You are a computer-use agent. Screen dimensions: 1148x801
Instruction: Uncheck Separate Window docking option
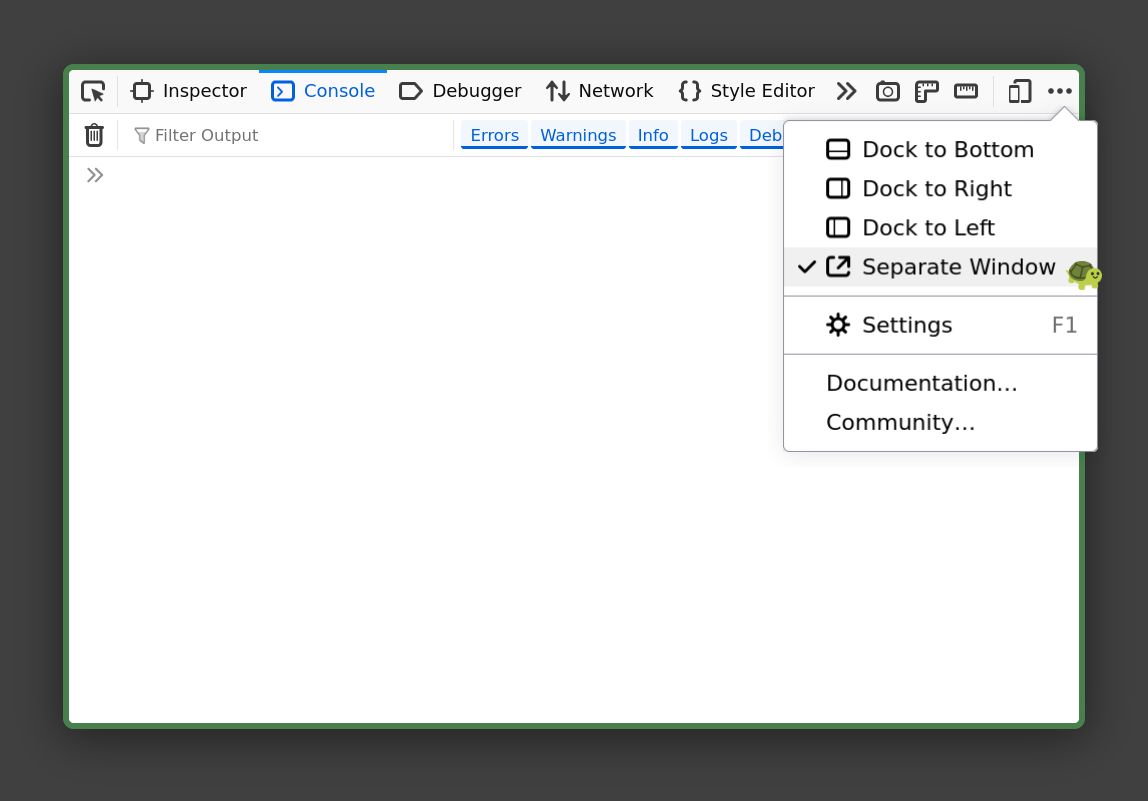[958, 266]
